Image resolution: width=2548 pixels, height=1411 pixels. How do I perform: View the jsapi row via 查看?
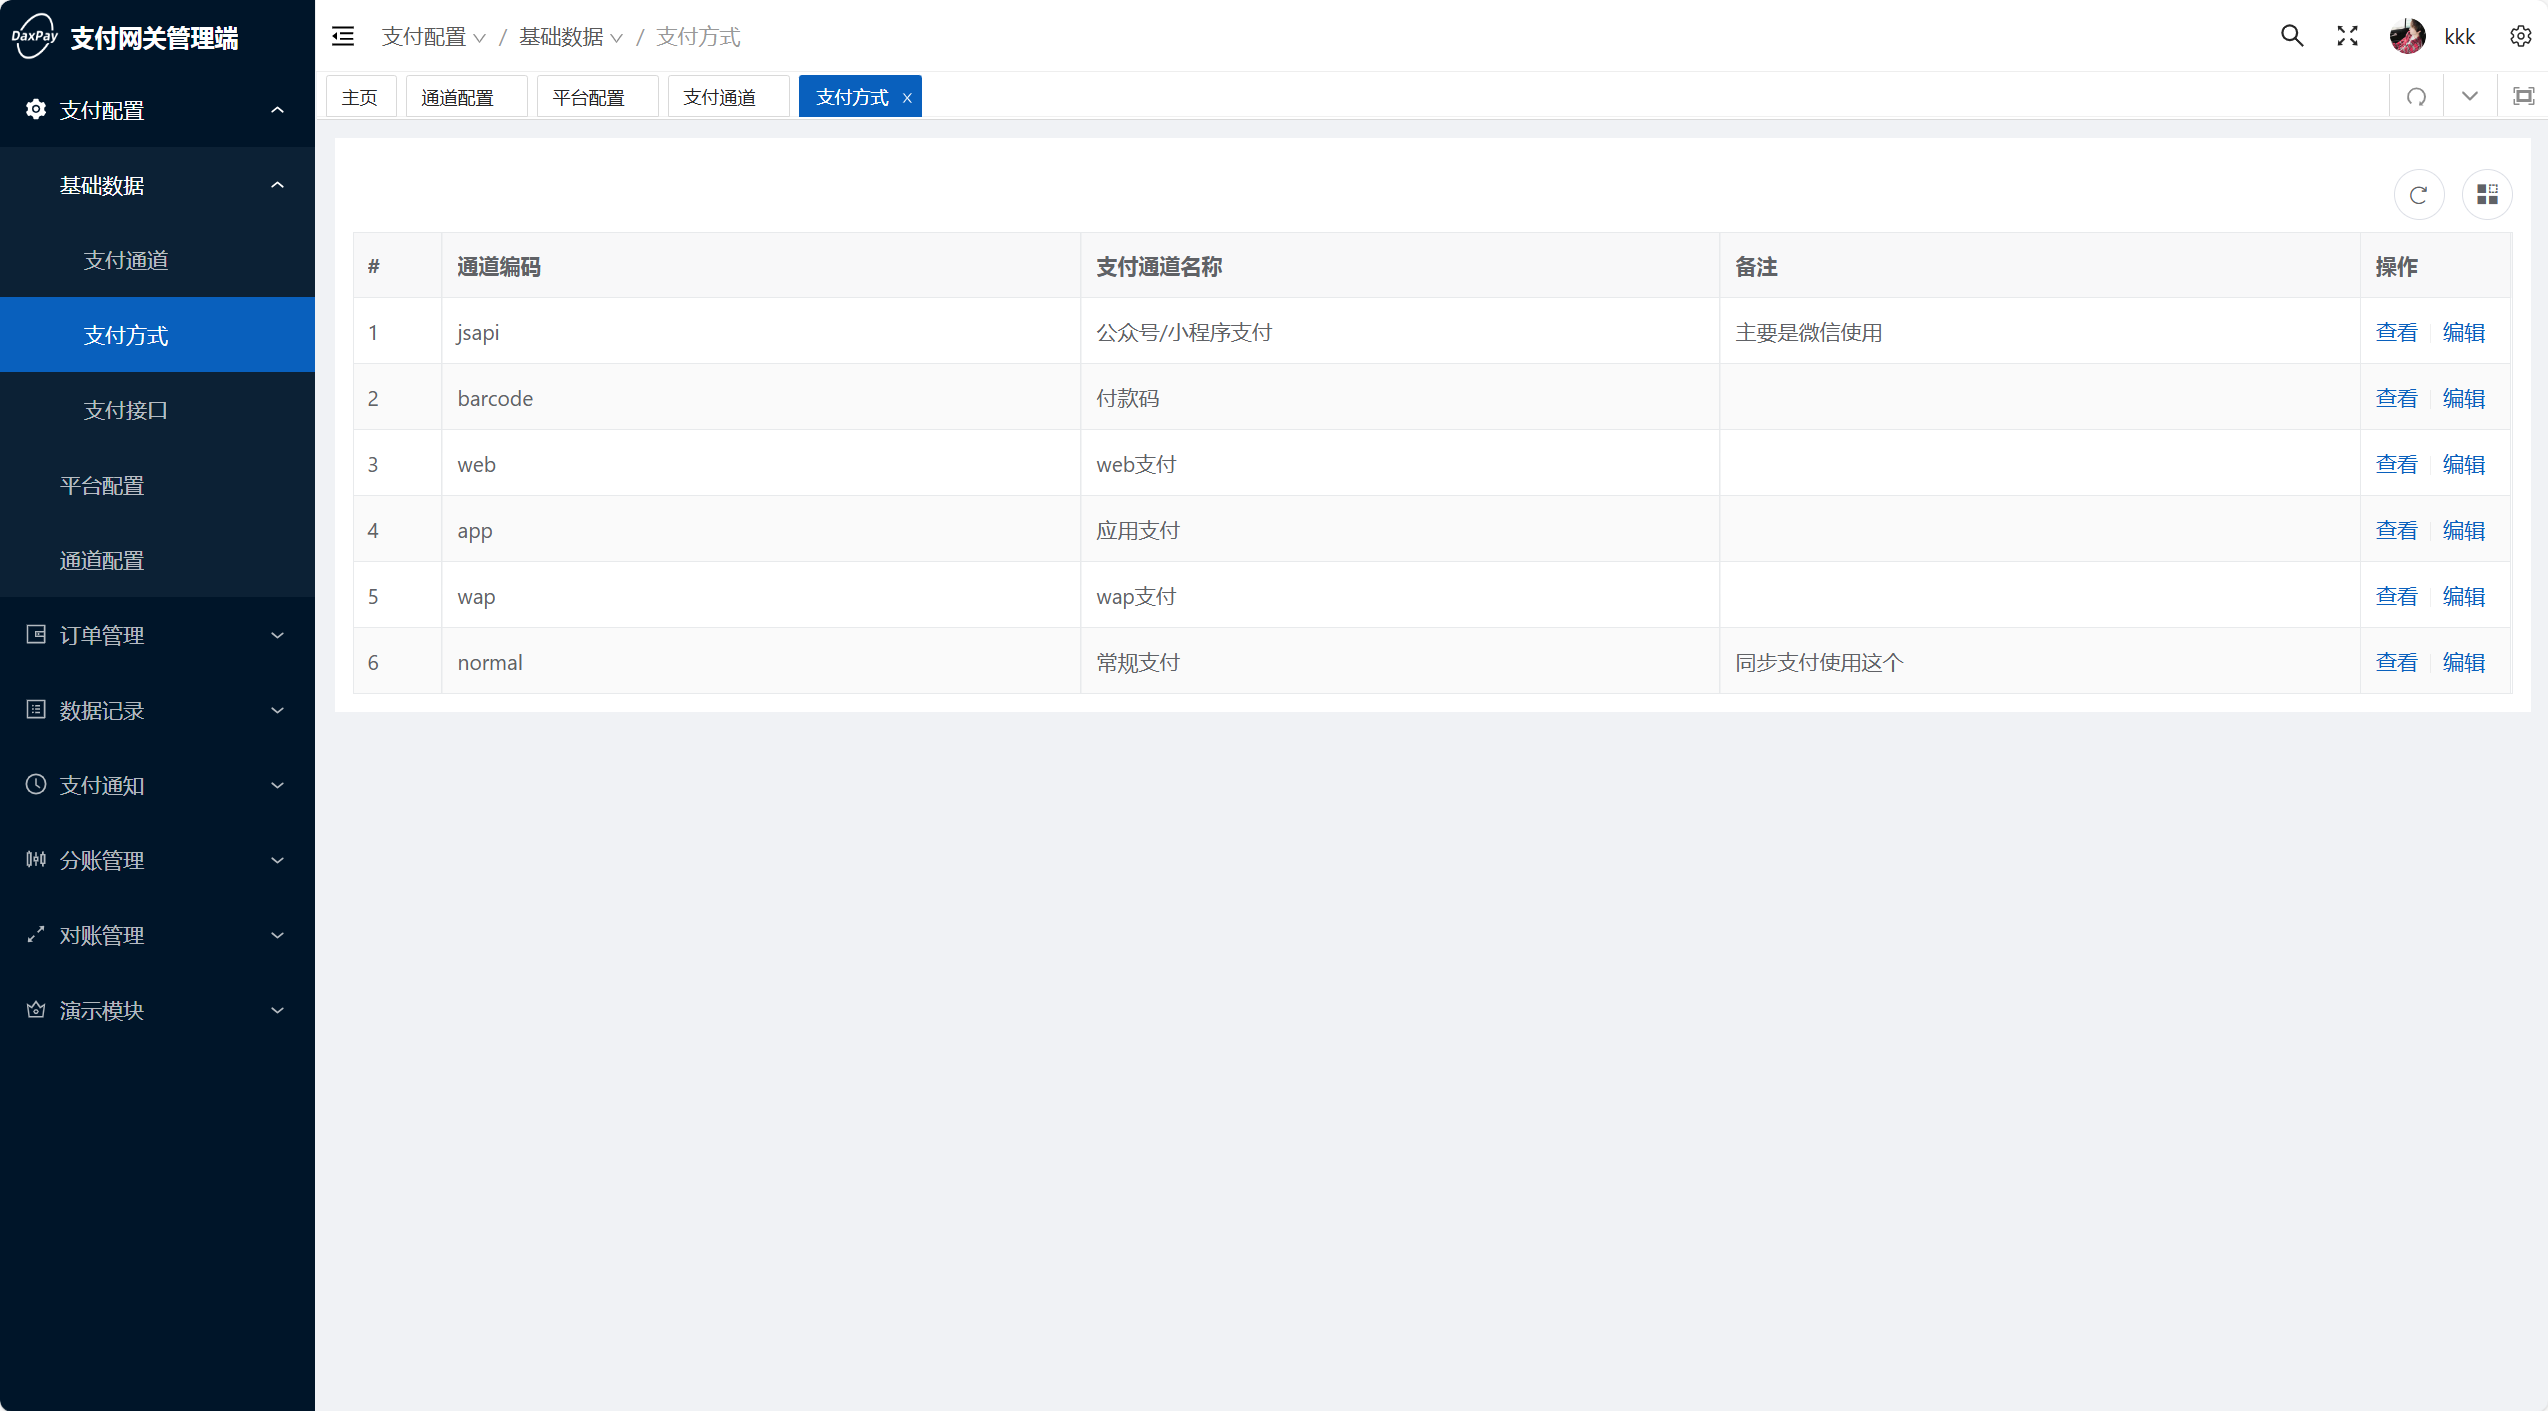(x=2396, y=332)
